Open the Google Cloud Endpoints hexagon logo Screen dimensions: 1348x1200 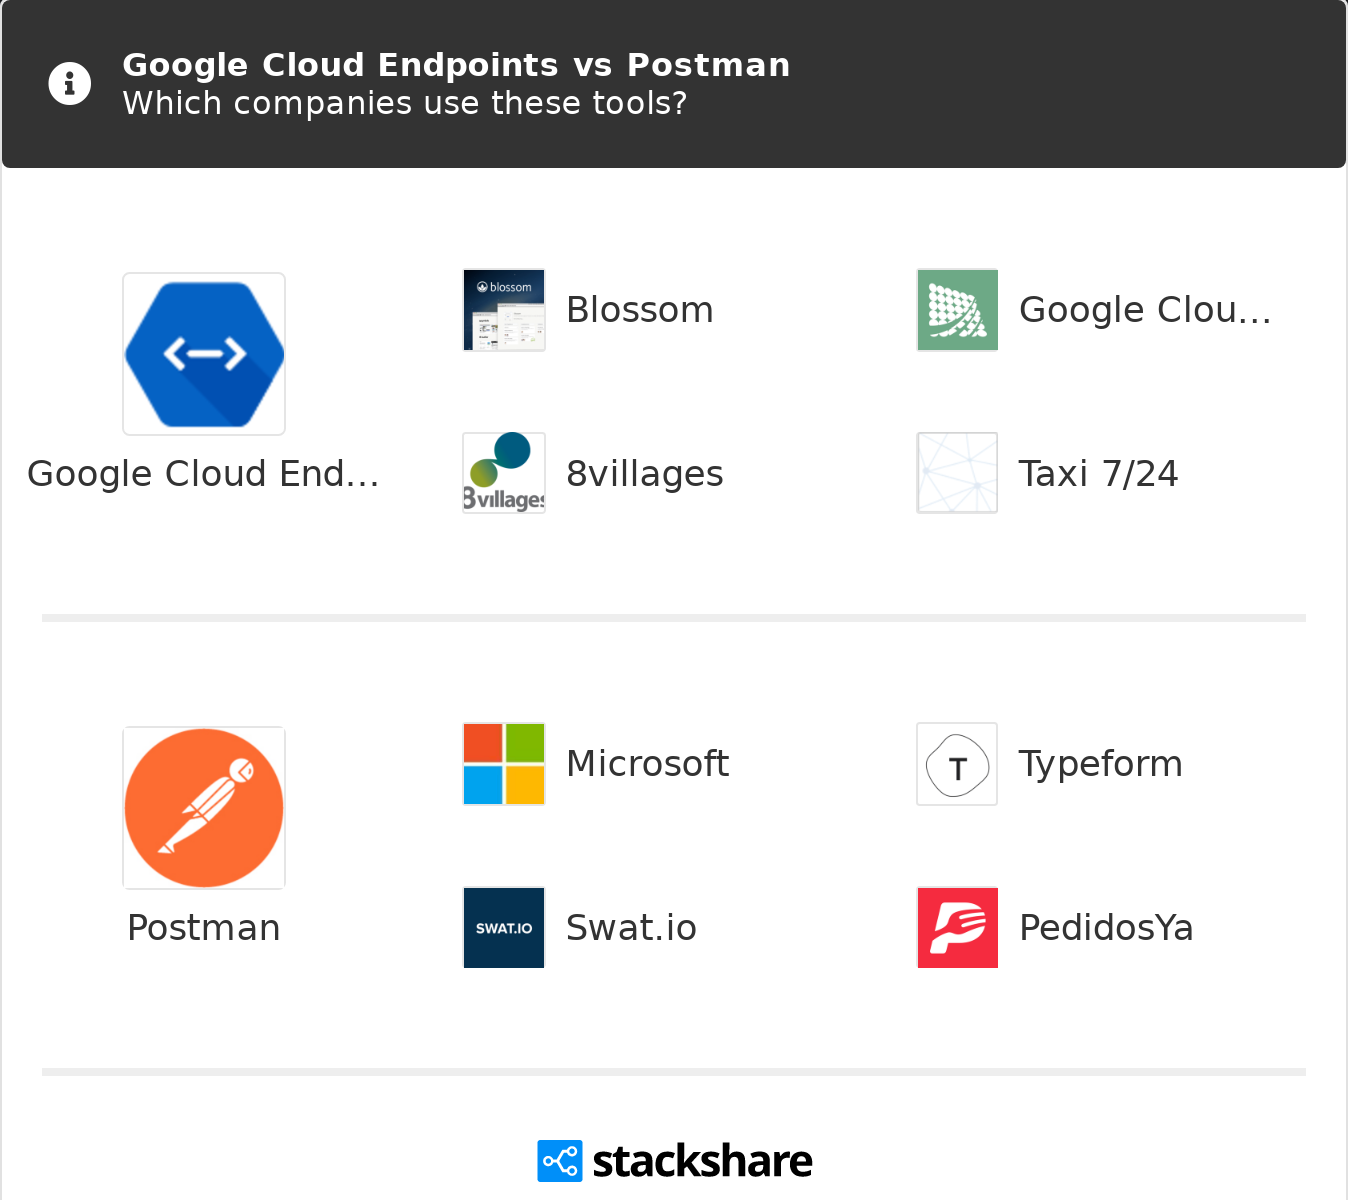click(204, 354)
